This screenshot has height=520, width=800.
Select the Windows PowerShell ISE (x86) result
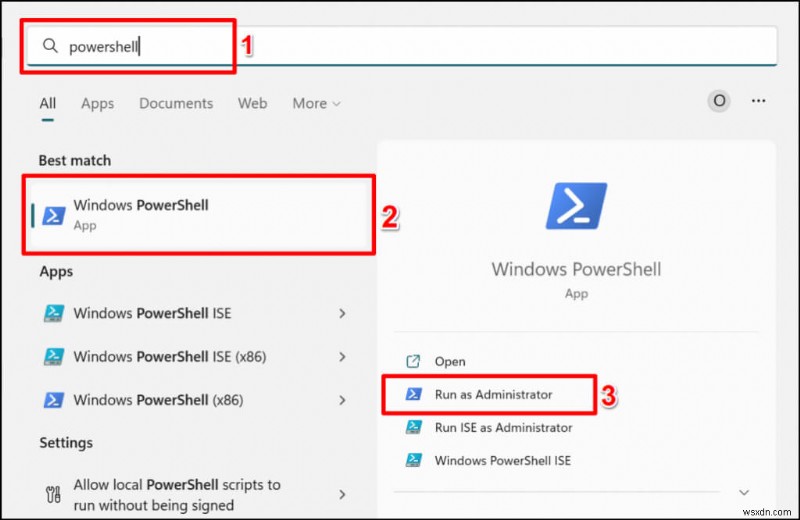tap(194, 356)
